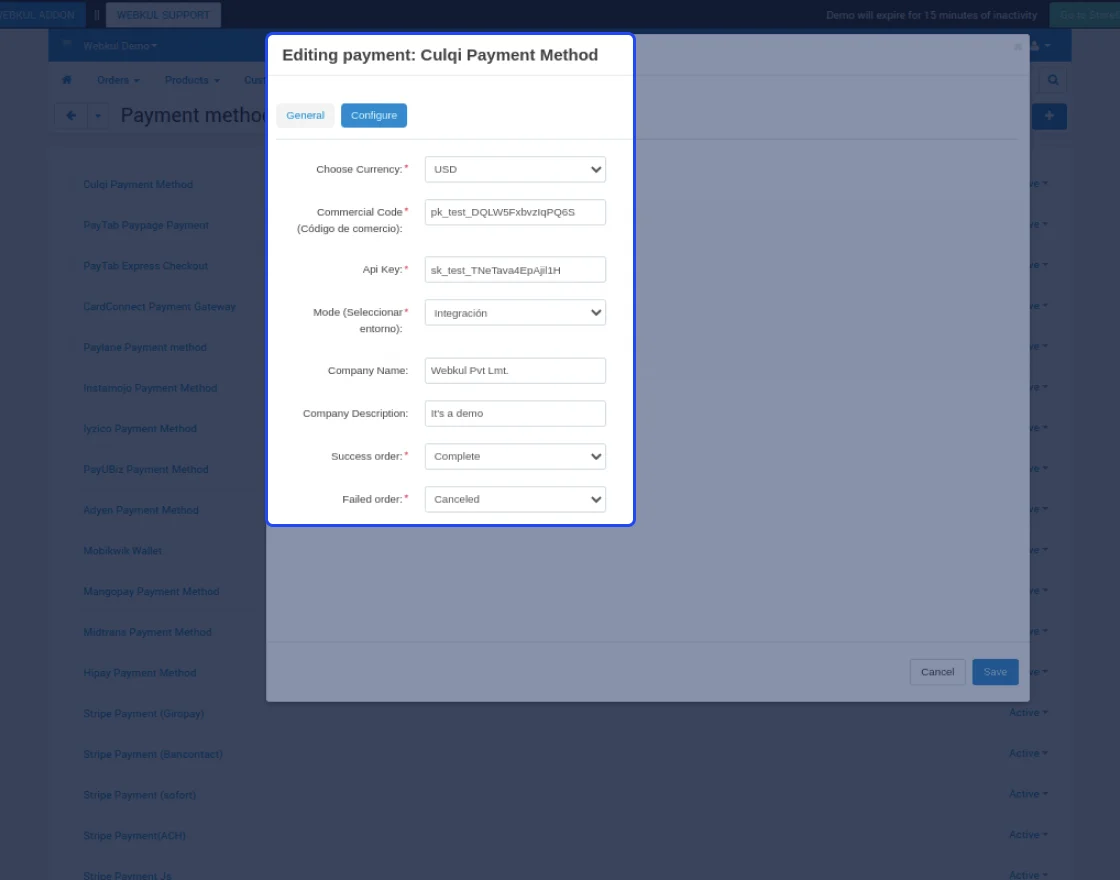Edit the Commercial Code field
Screen dimensions: 1120x880
coord(515,212)
